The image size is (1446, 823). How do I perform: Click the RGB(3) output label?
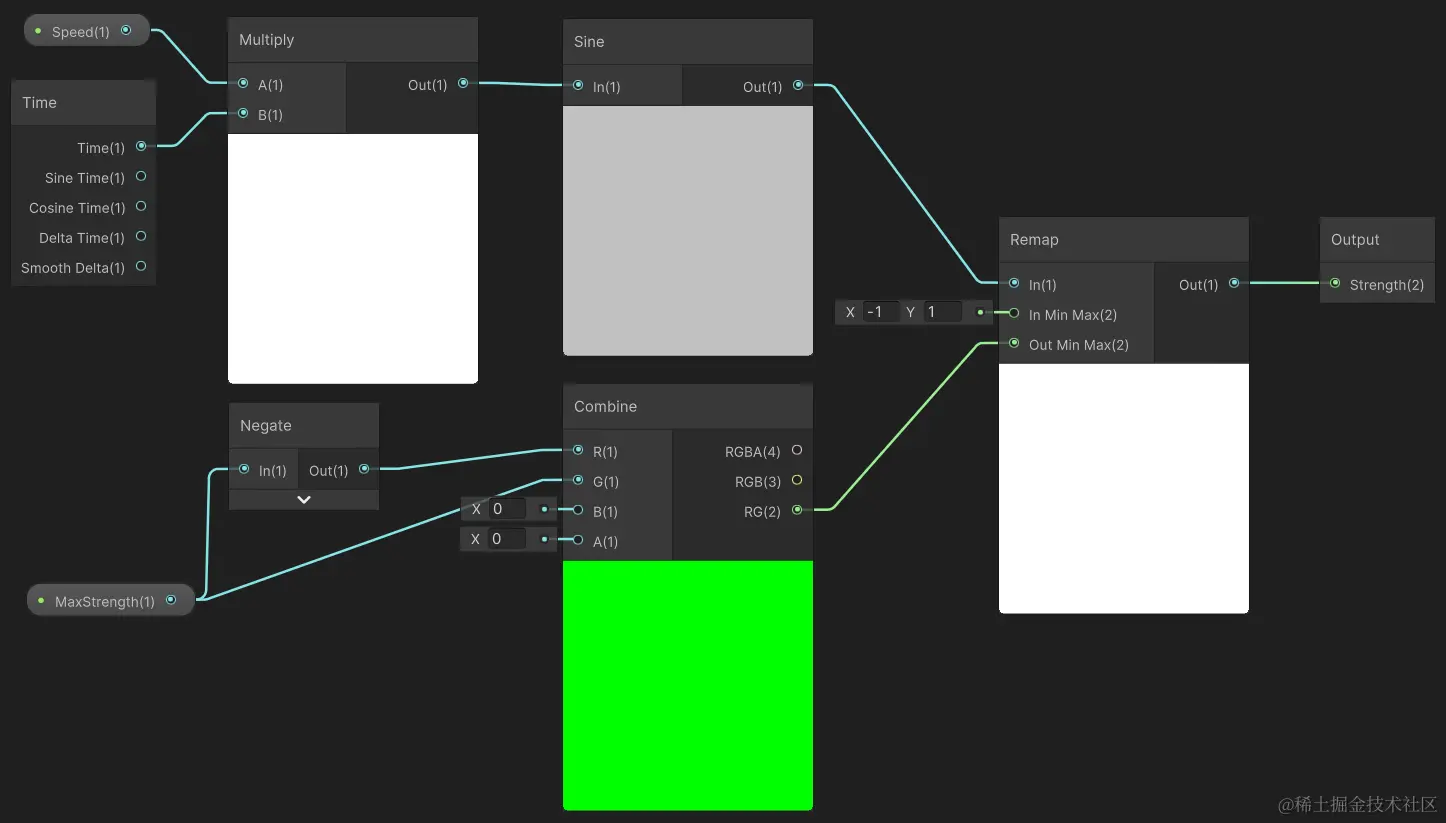pyautogui.click(x=758, y=482)
